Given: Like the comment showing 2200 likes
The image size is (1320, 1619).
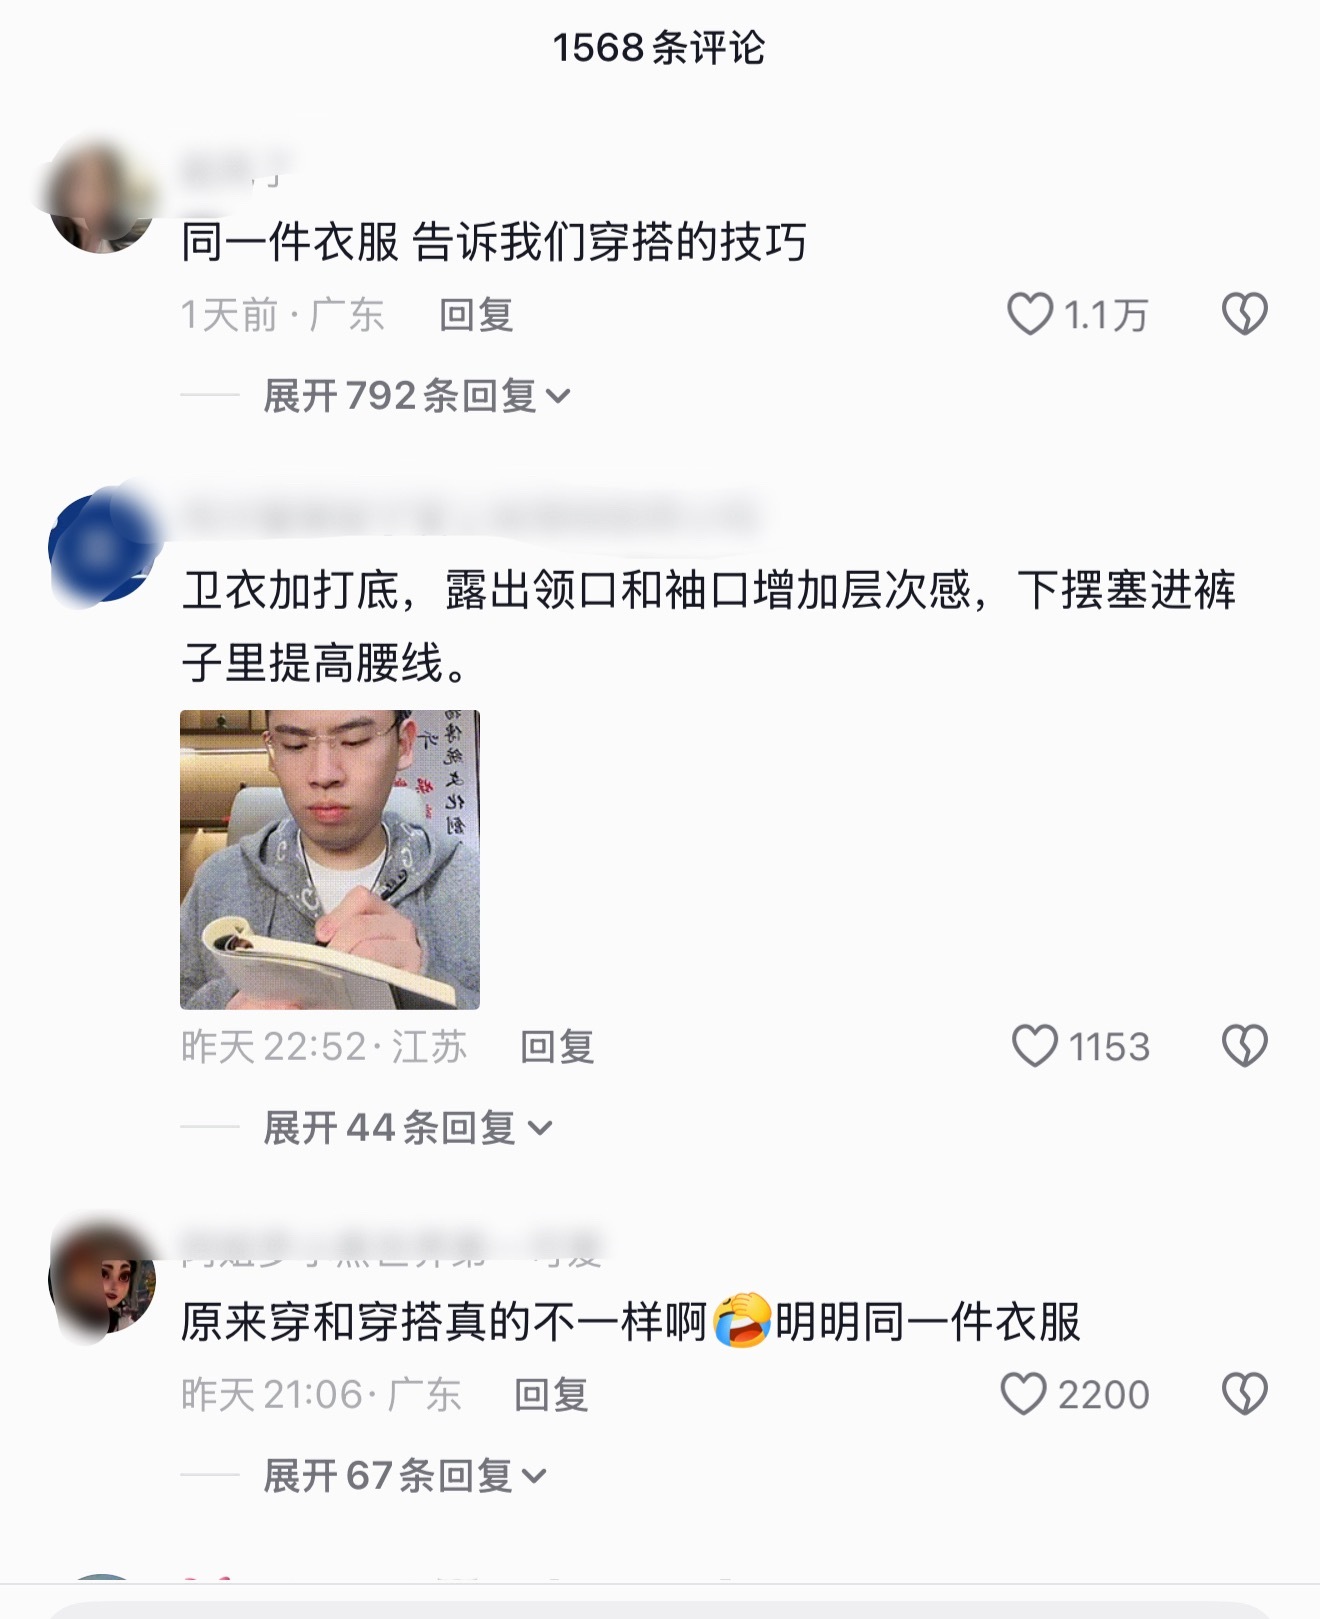Looking at the screenshot, I should [1023, 1394].
